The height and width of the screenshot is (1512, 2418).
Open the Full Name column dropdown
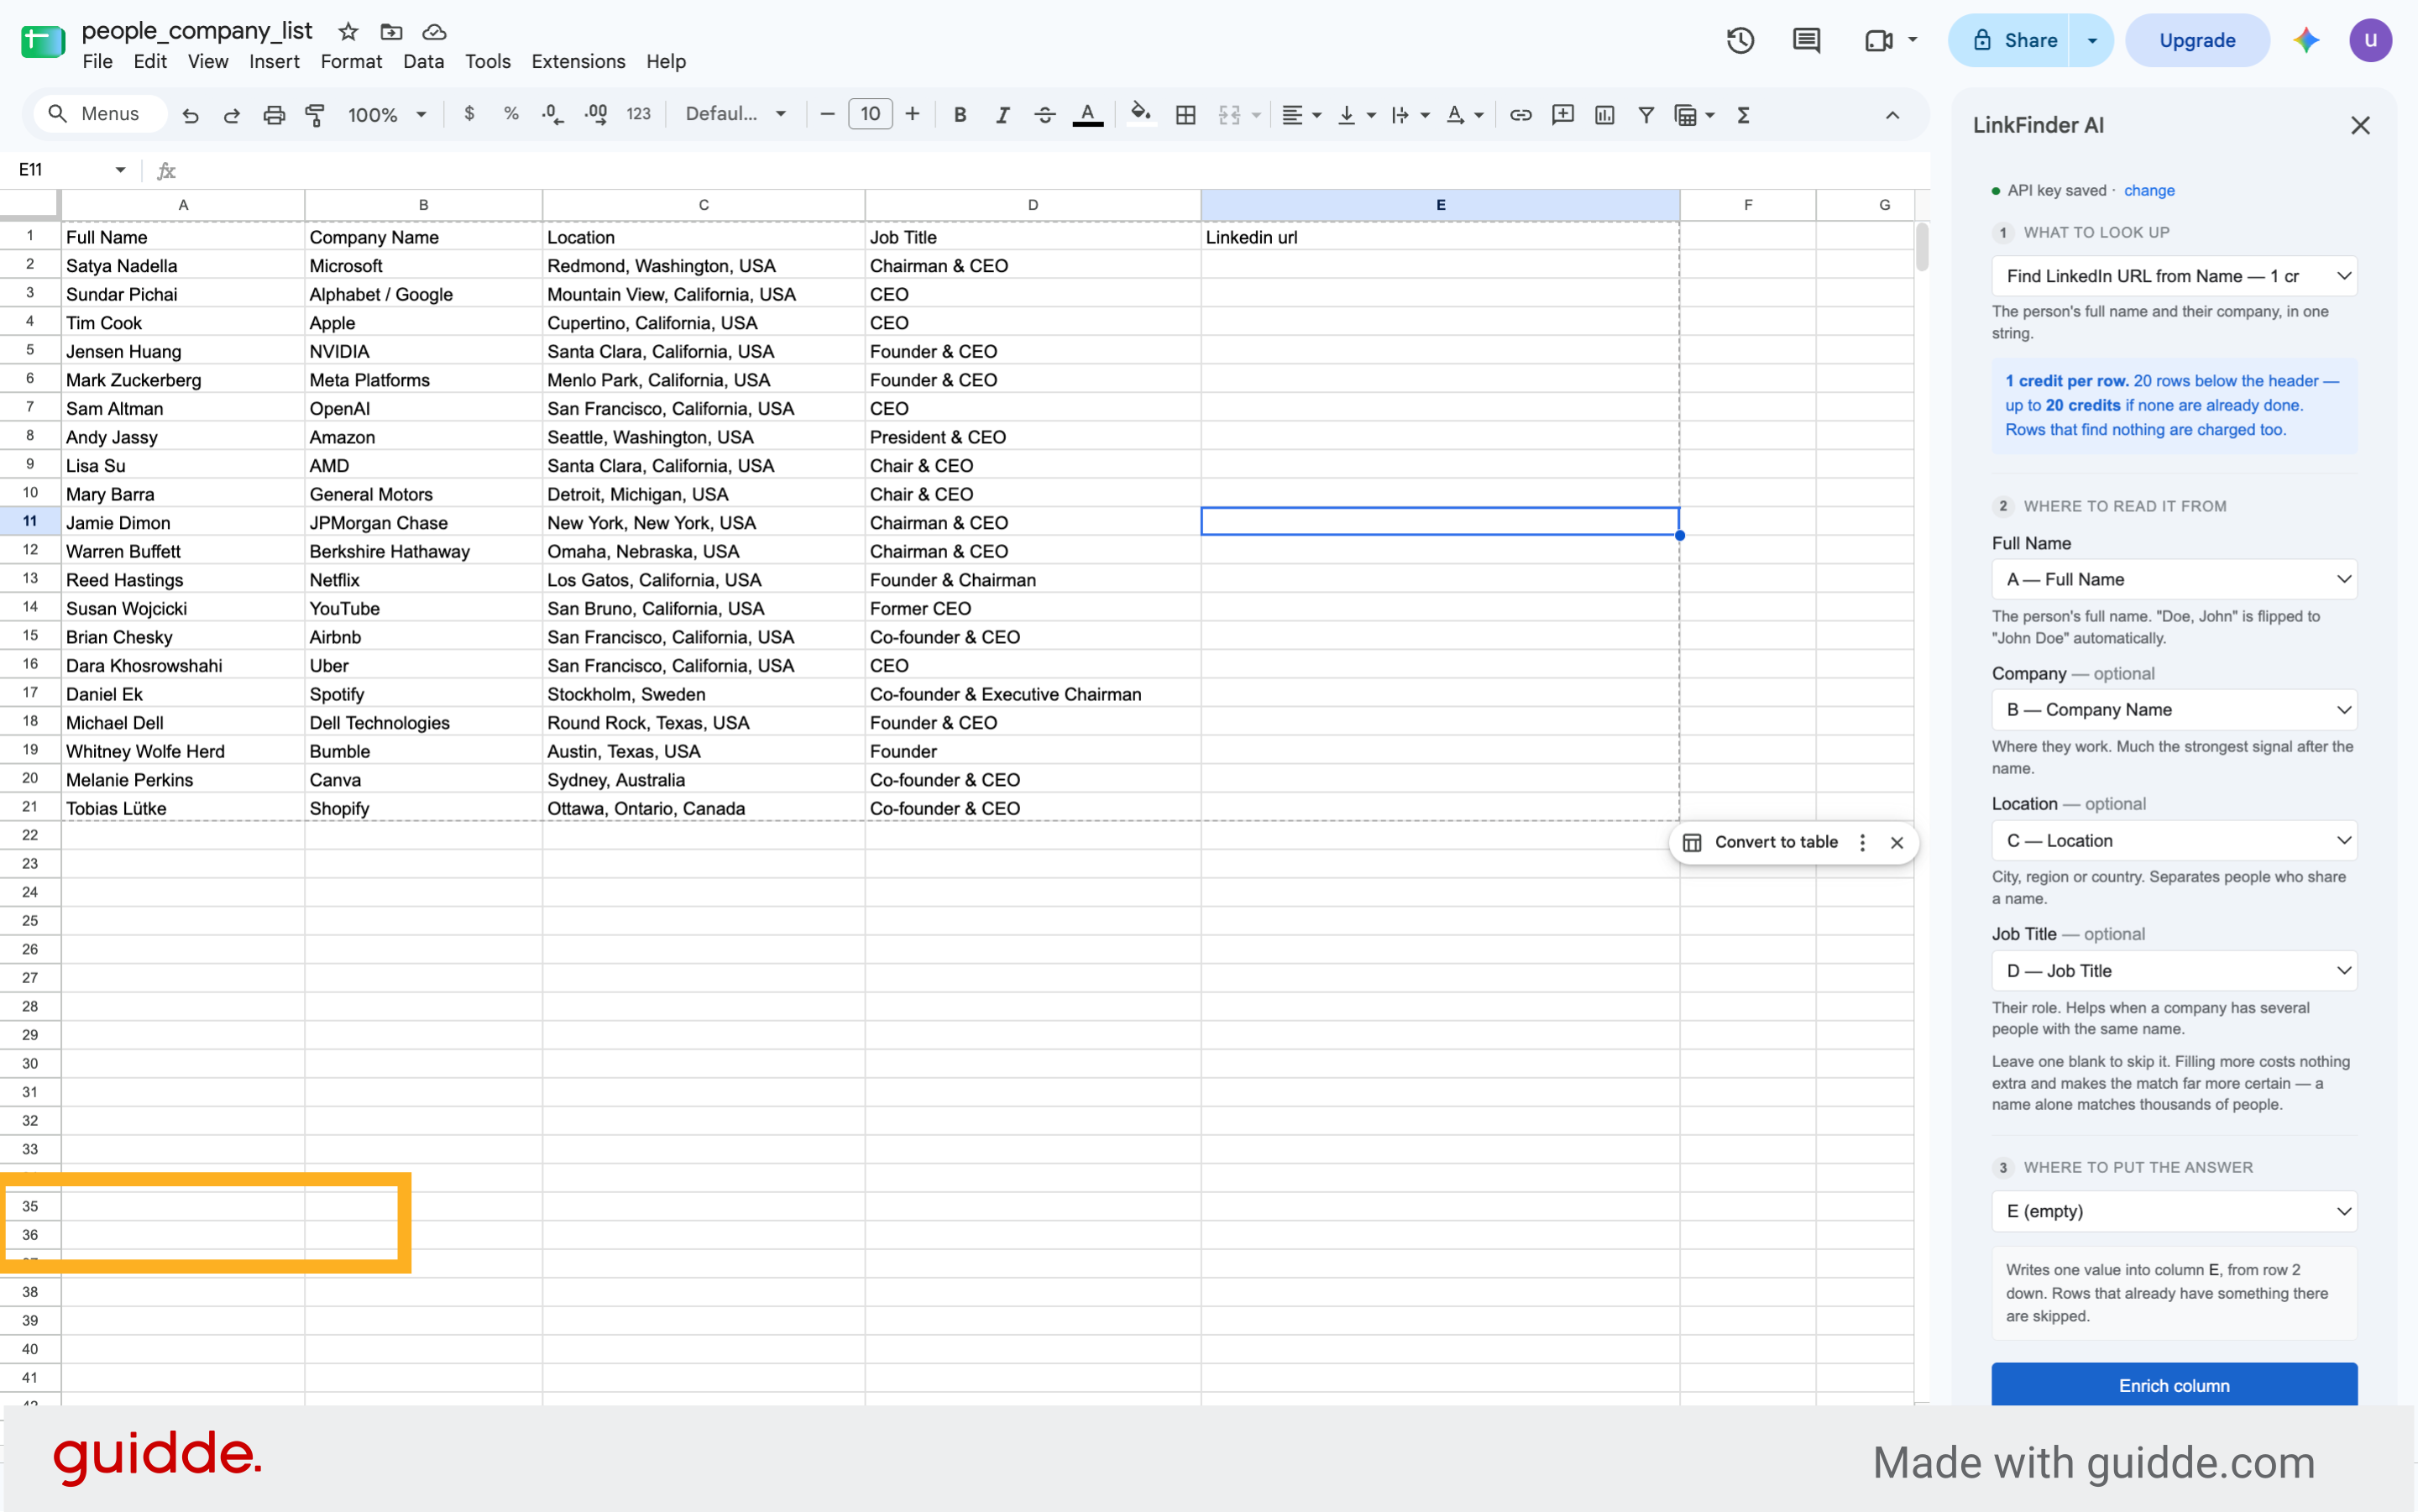coord(2174,579)
